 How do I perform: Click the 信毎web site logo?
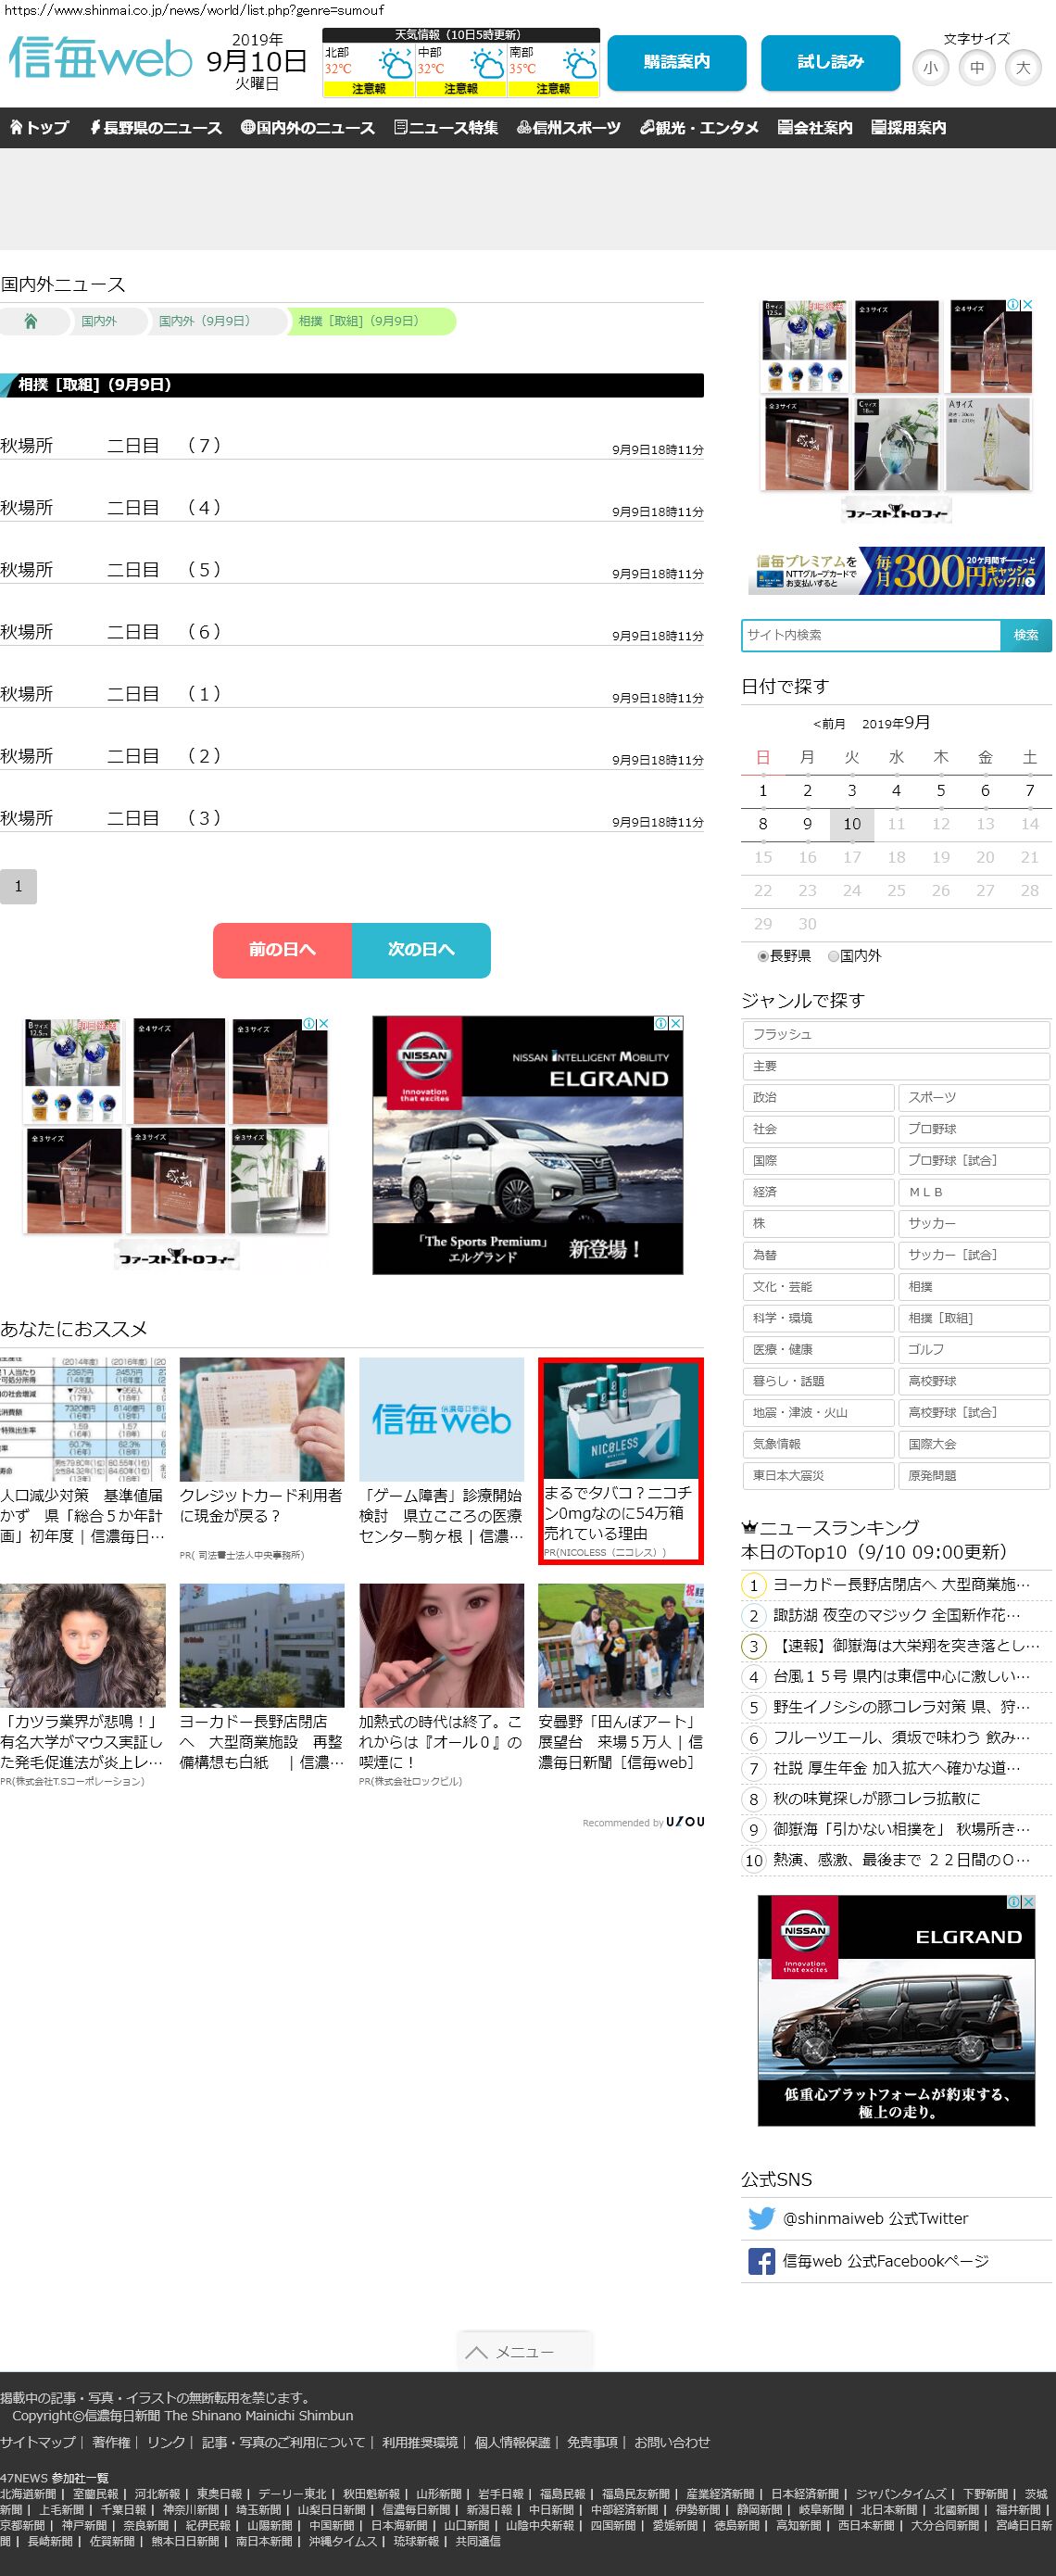click(100, 59)
